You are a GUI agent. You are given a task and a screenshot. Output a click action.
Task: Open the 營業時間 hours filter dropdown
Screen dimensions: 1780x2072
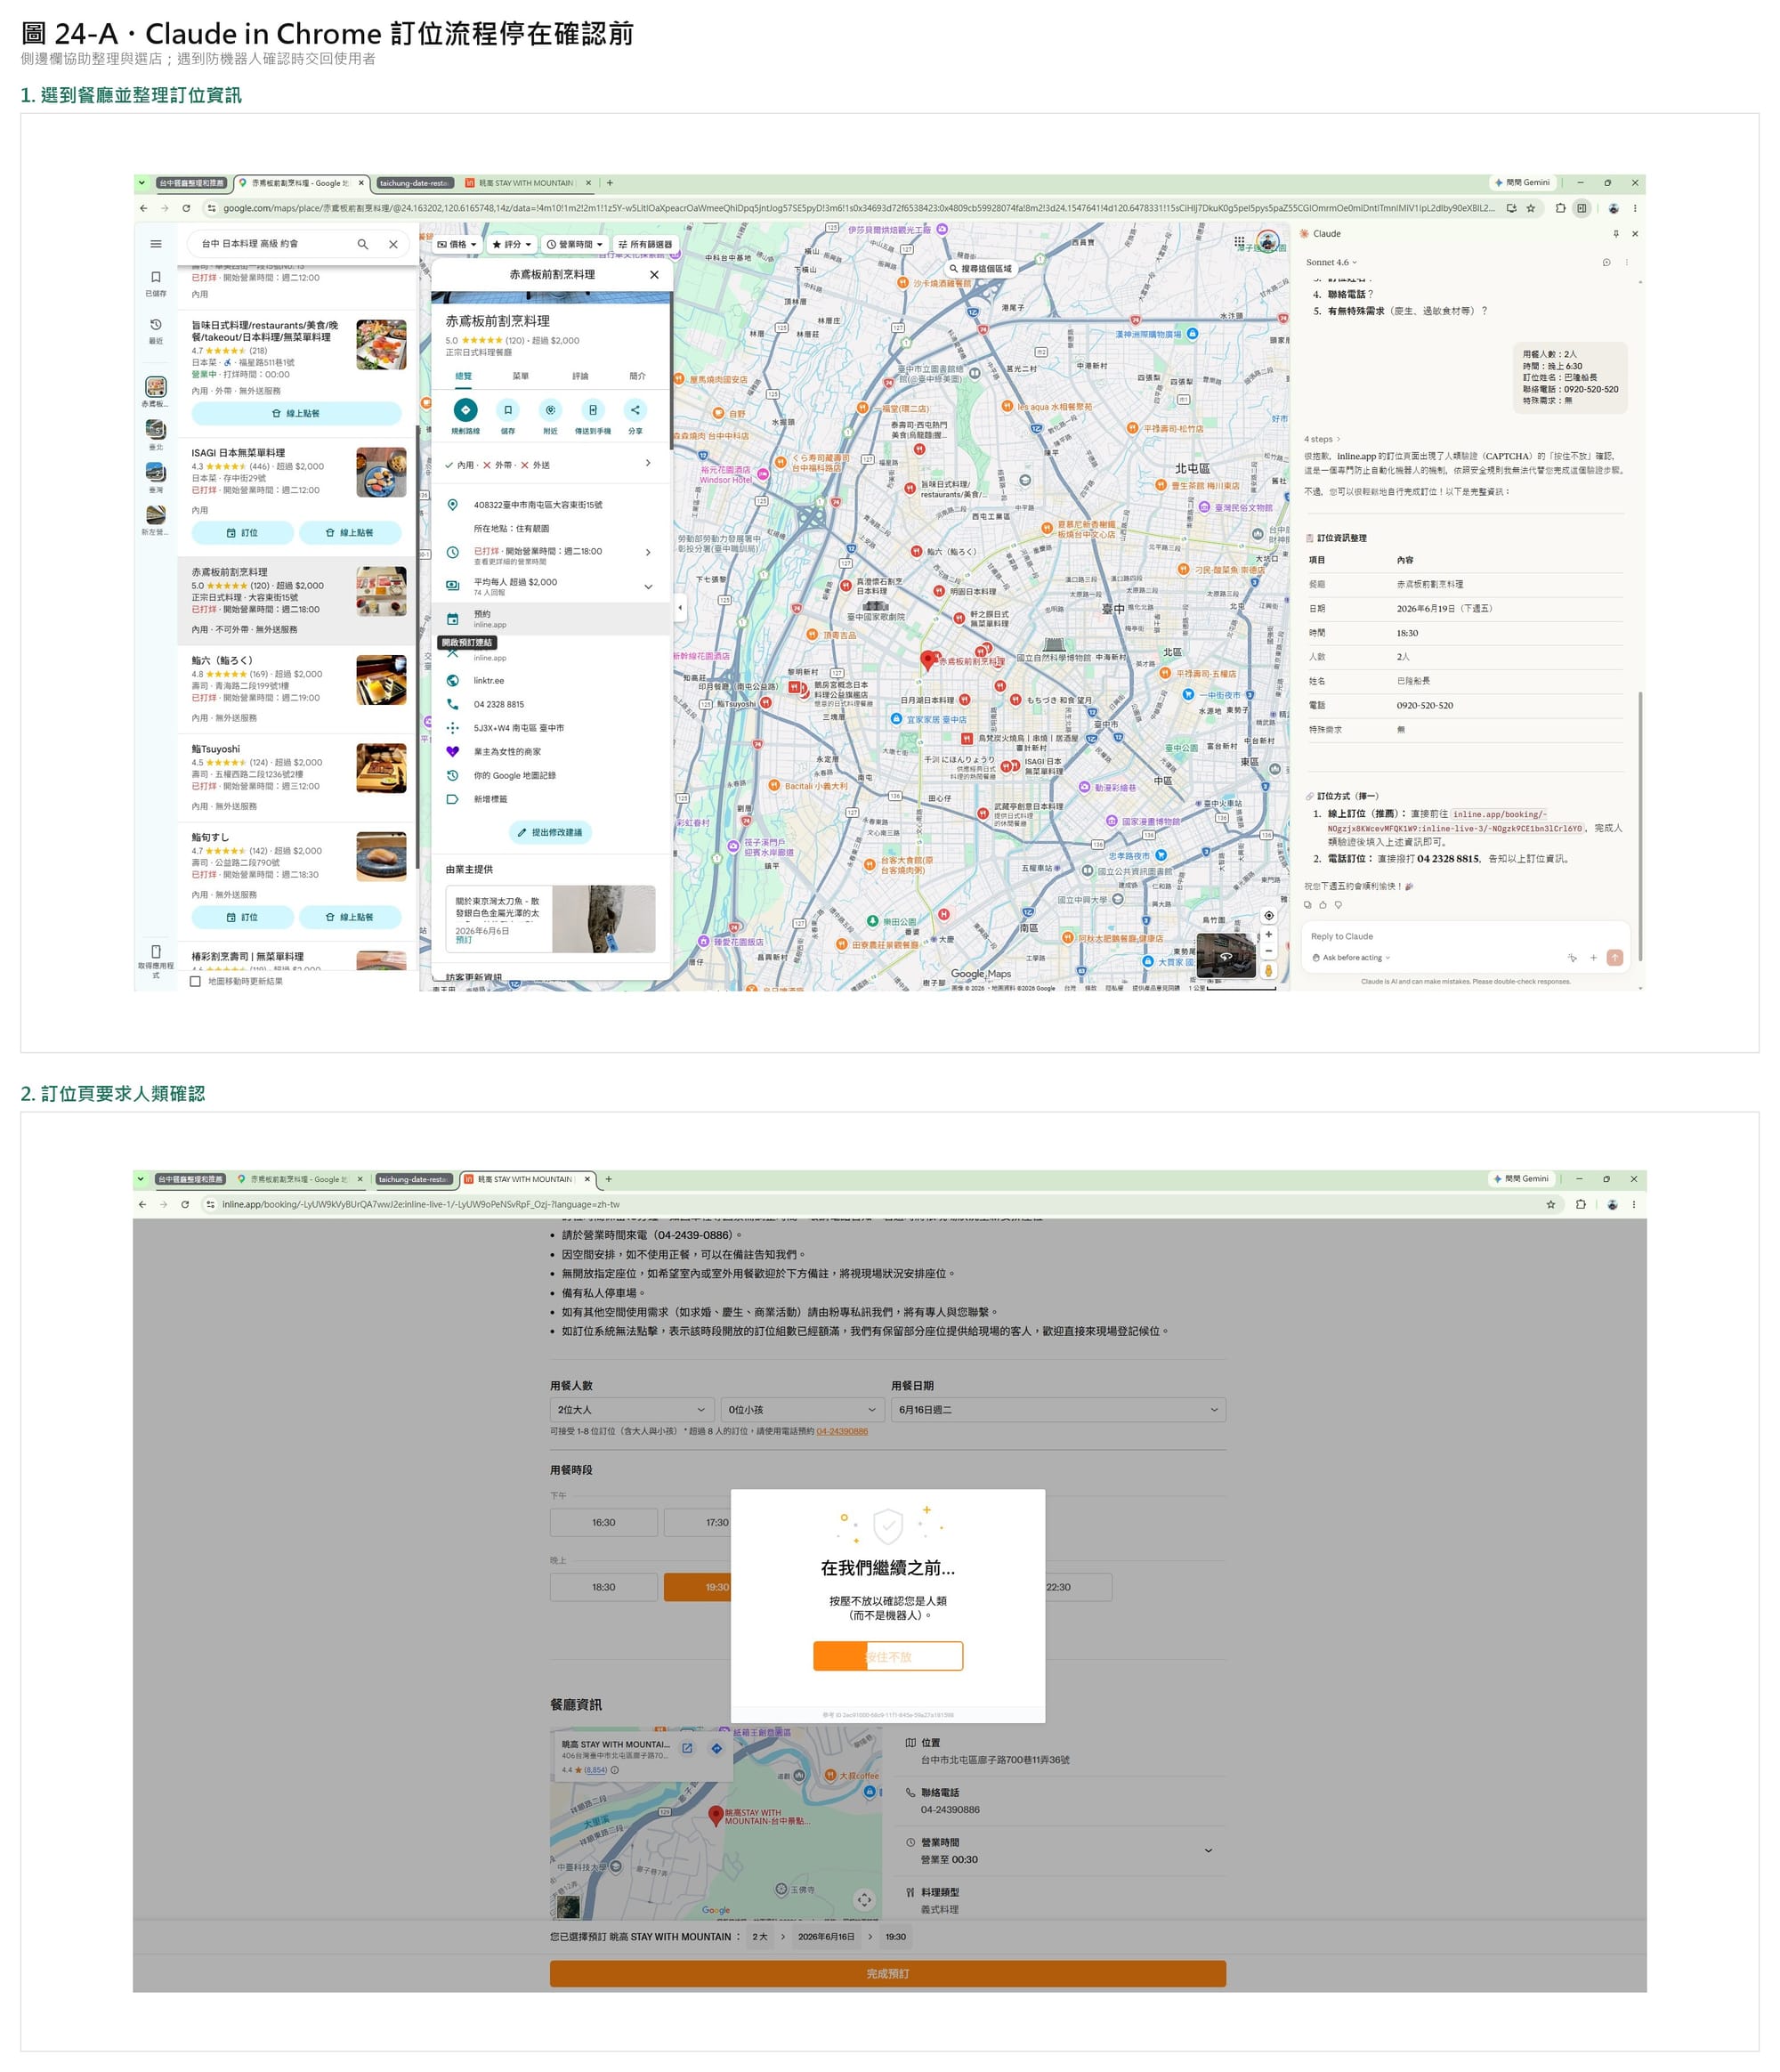[575, 244]
